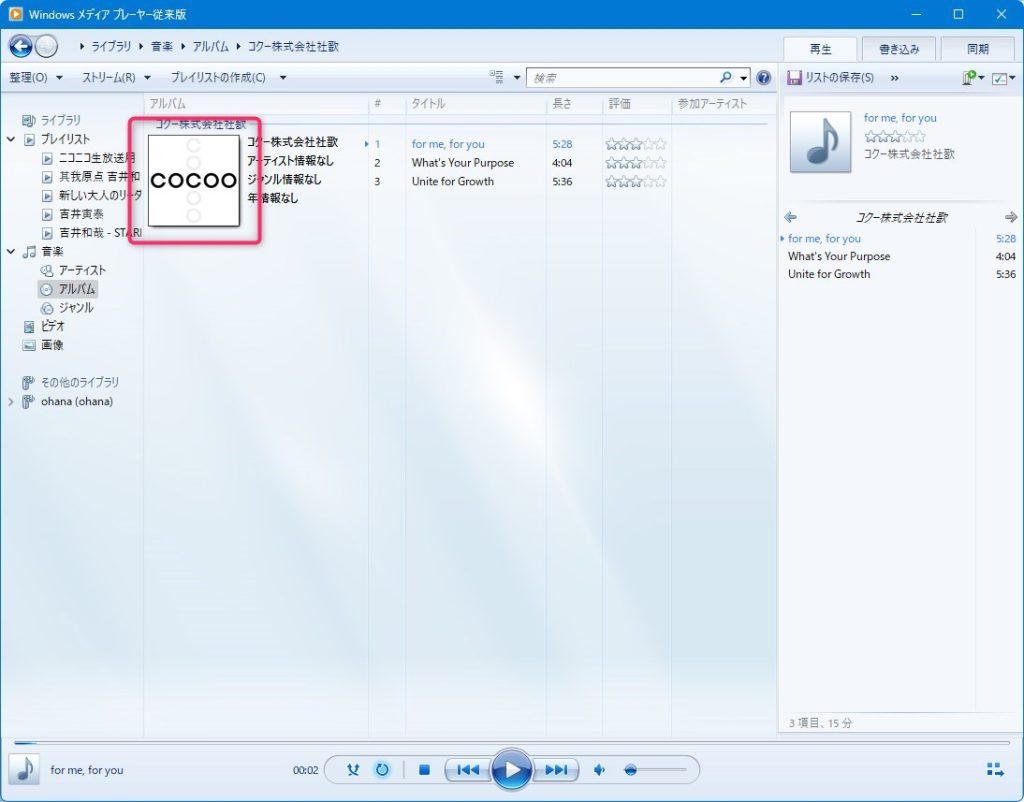Select アーティスト in the library tree
1024x802 pixels.
click(x=82, y=270)
